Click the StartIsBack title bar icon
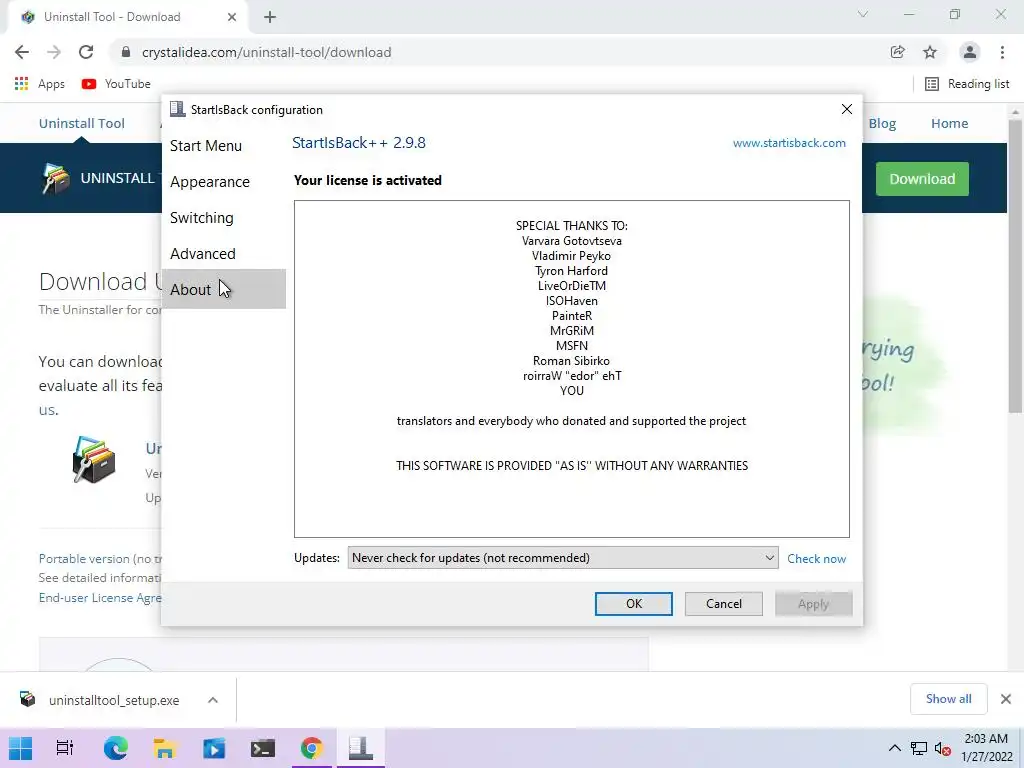1024x768 pixels. pyautogui.click(x=177, y=109)
